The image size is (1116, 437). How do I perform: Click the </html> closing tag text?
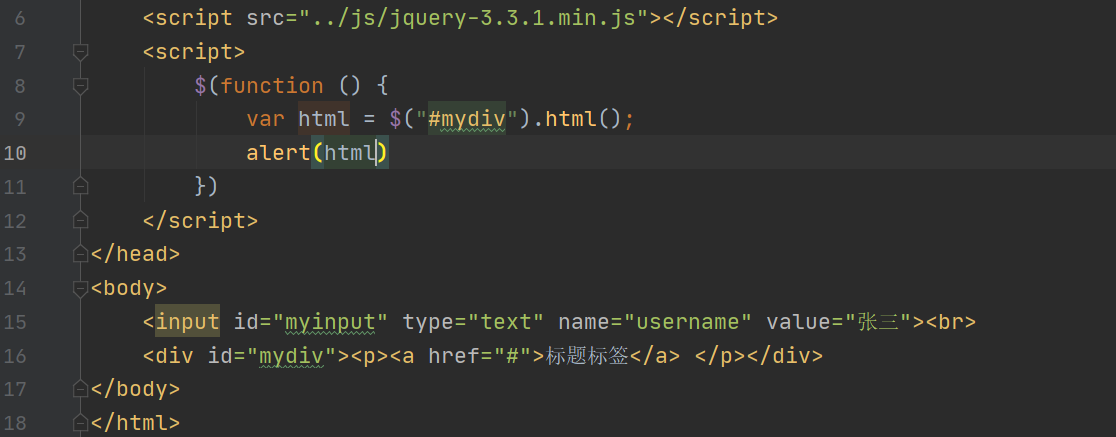pyautogui.click(x=135, y=423)
